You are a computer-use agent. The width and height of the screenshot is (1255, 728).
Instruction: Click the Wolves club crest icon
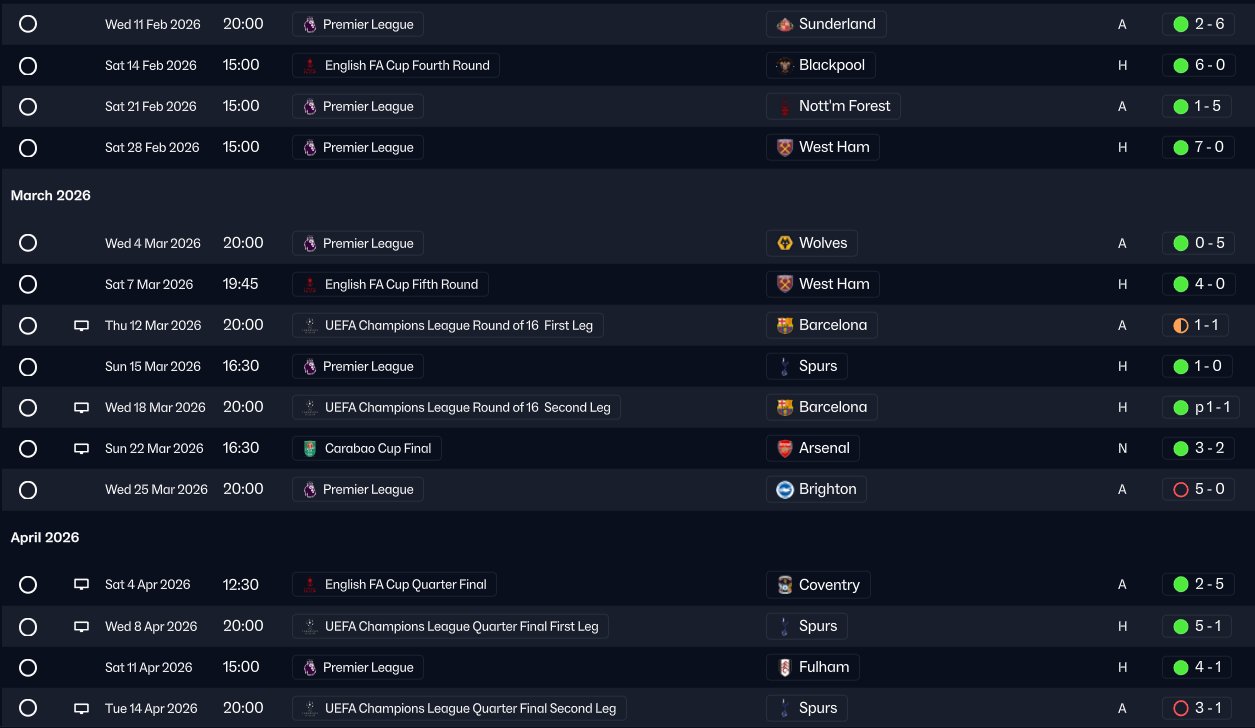tap(785, 243)
